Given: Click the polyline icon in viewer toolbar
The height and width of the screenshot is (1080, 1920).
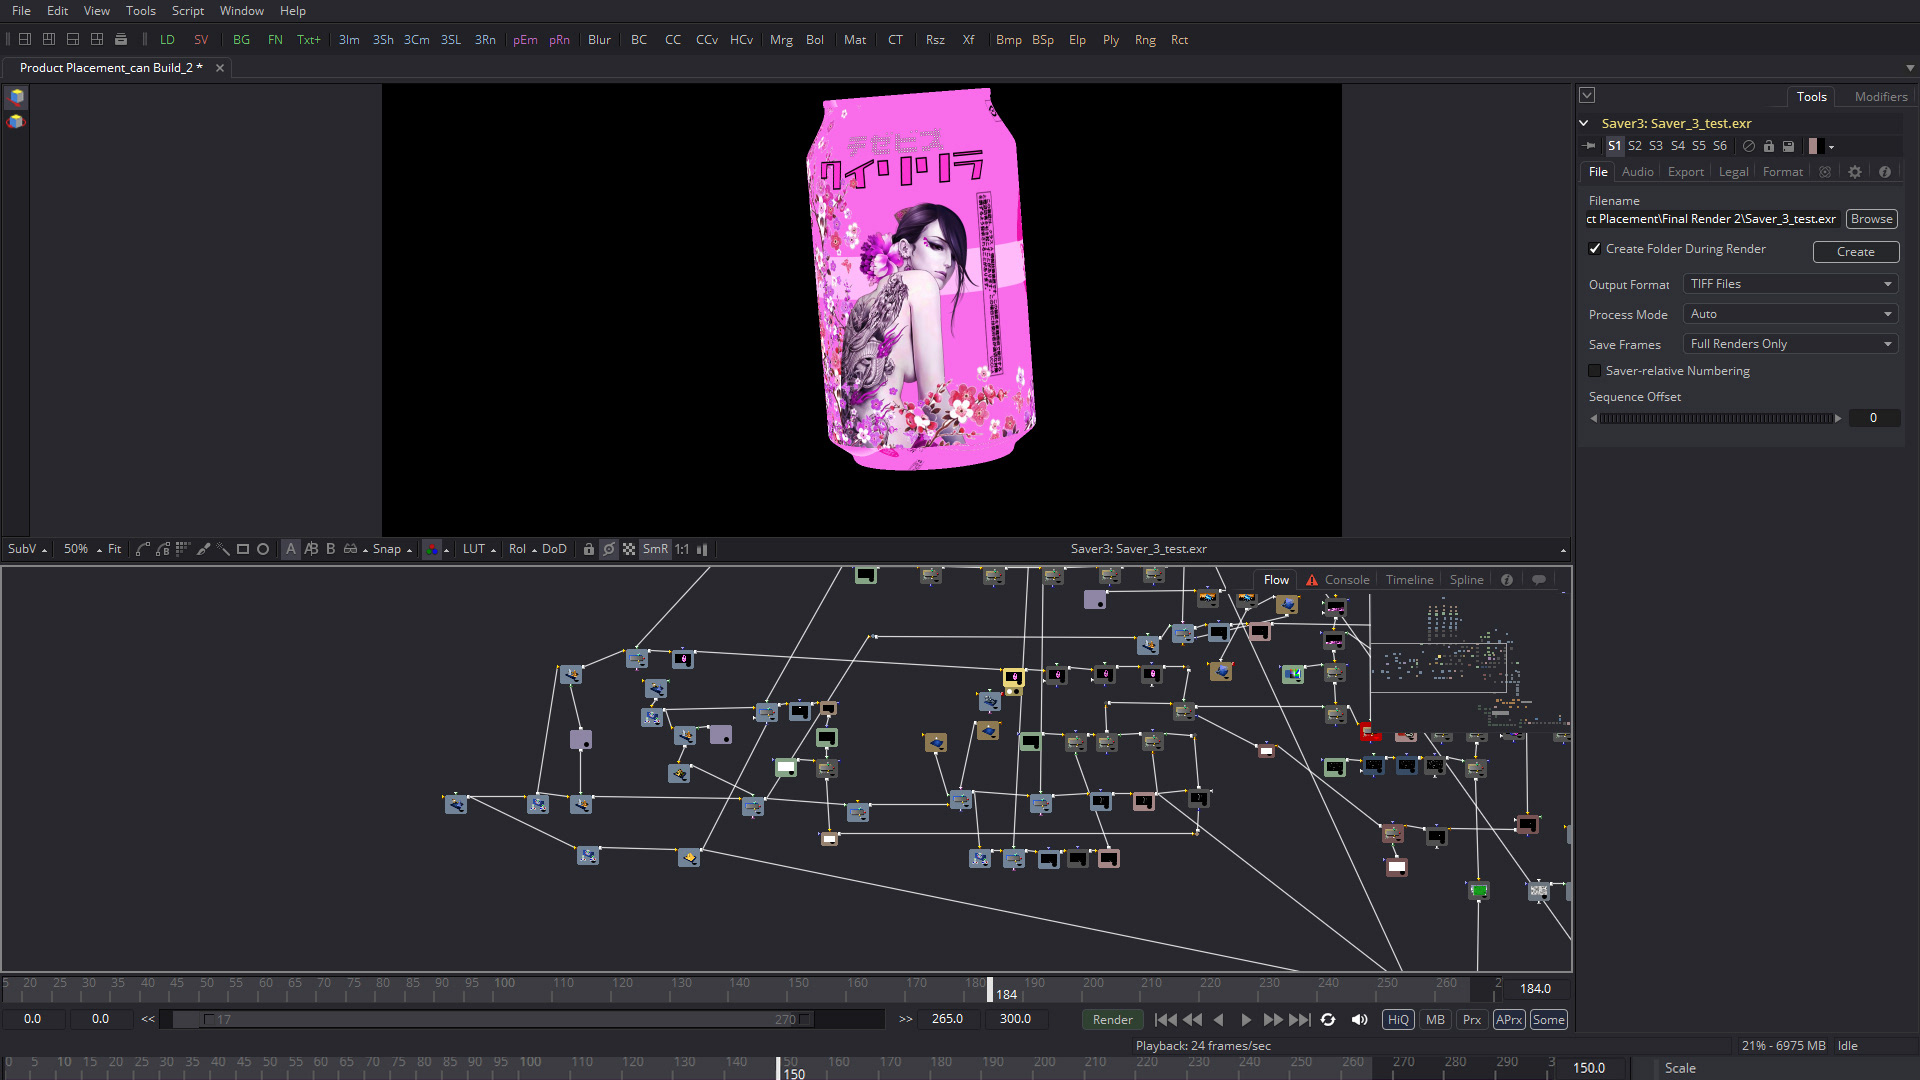Looking at the screenshot, I should [143, 549].
